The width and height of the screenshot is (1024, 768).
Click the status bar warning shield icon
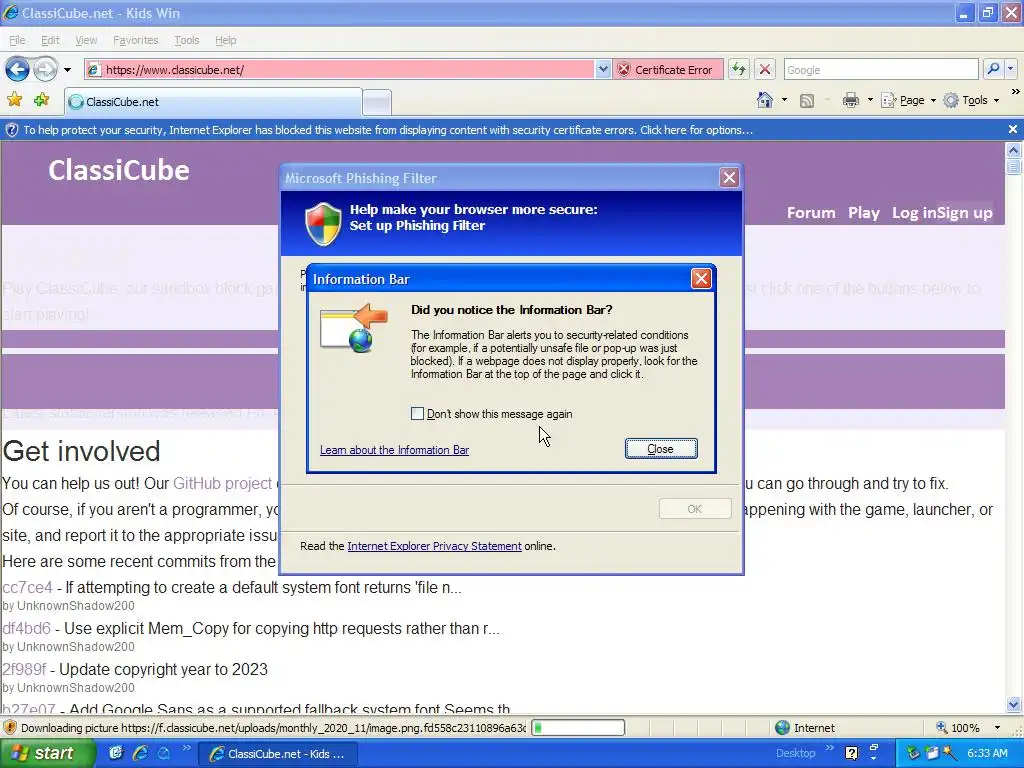click(x=10, y=728)
